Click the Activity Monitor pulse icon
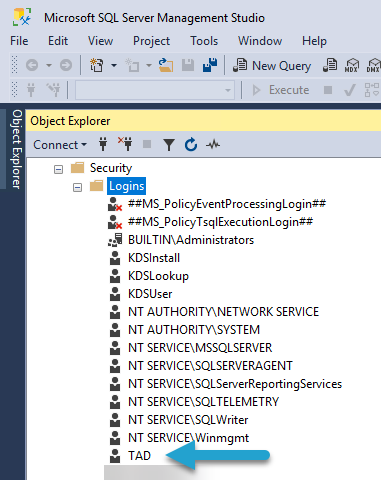This screenshot has height=480, width=381. [x=213, y=145]
